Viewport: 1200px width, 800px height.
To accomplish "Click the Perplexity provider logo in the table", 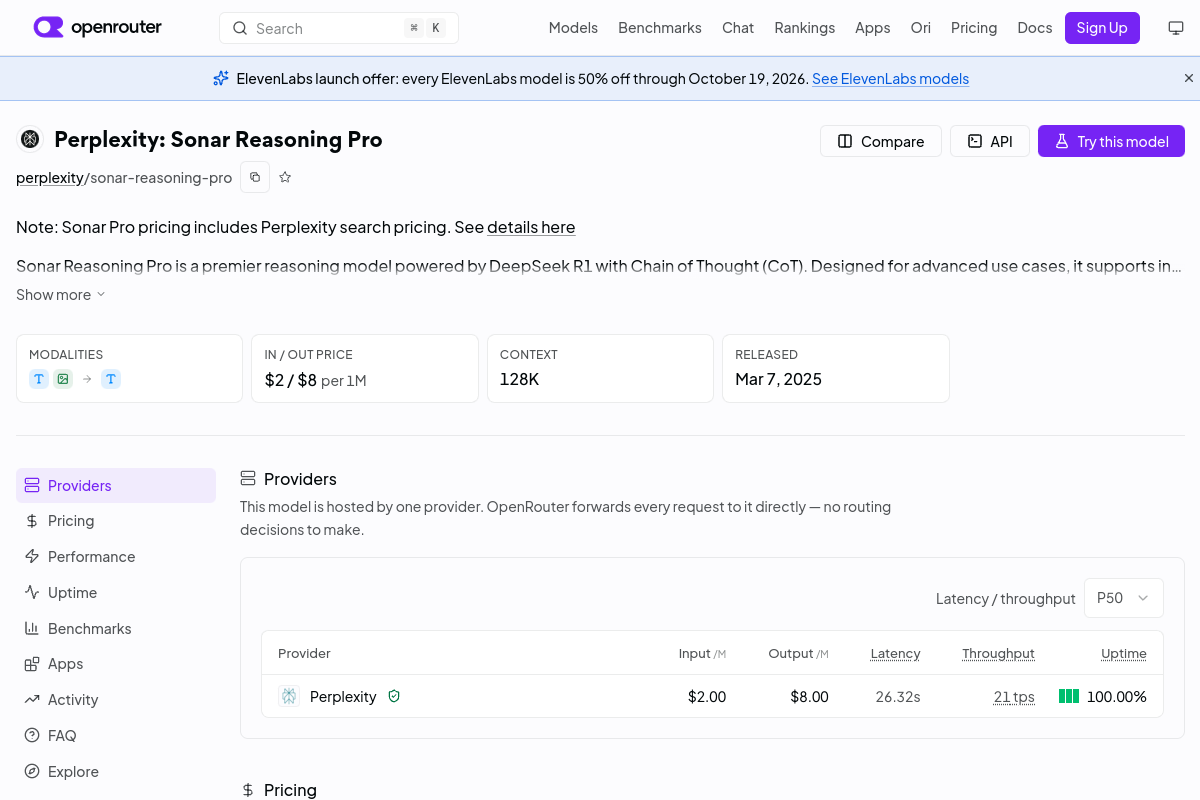I will pyautogui.click(x=289, y=696).
